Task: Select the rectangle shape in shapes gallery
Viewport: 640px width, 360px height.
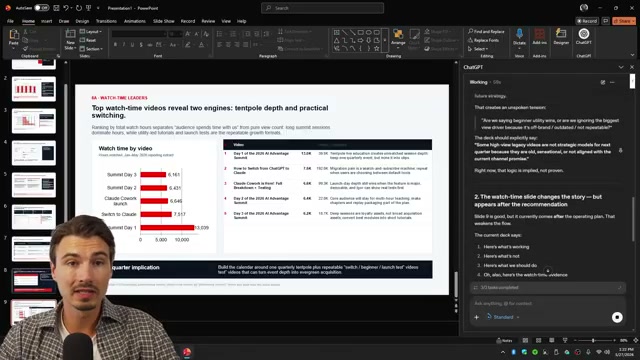Action: coord(360,32)
